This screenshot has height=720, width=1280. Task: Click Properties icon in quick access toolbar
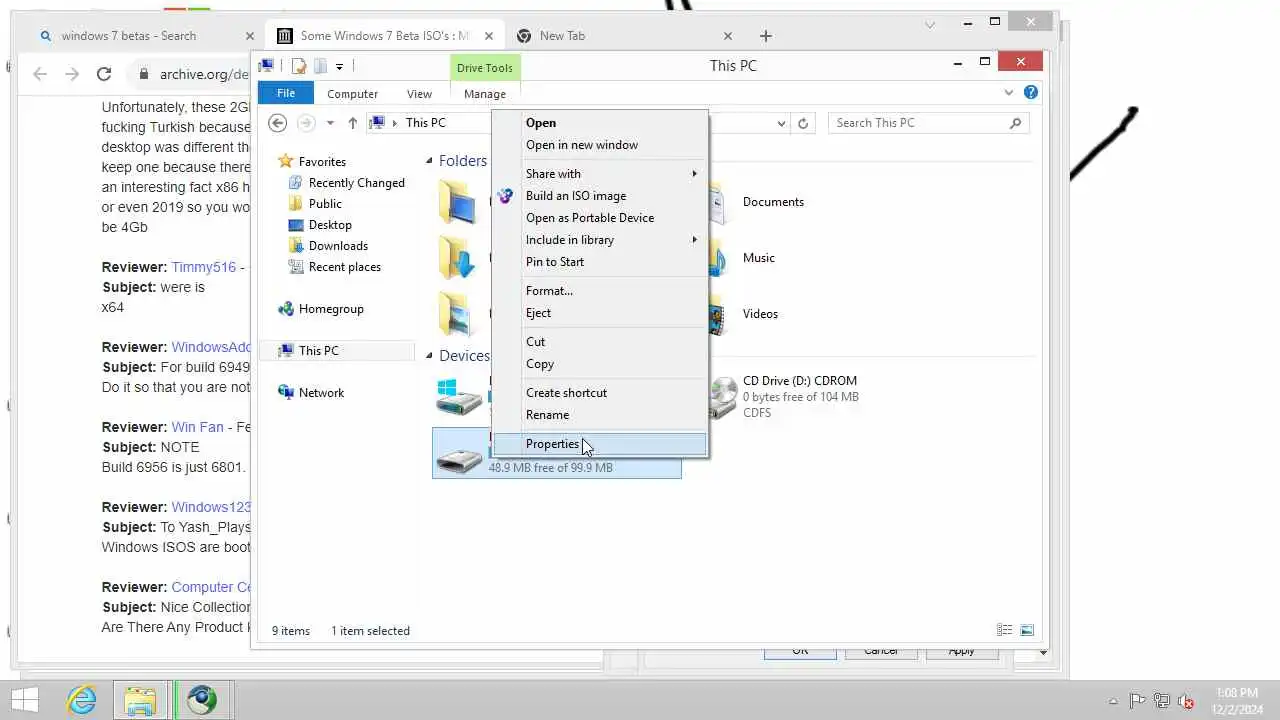pyautogui.click(x=298, y=66)
